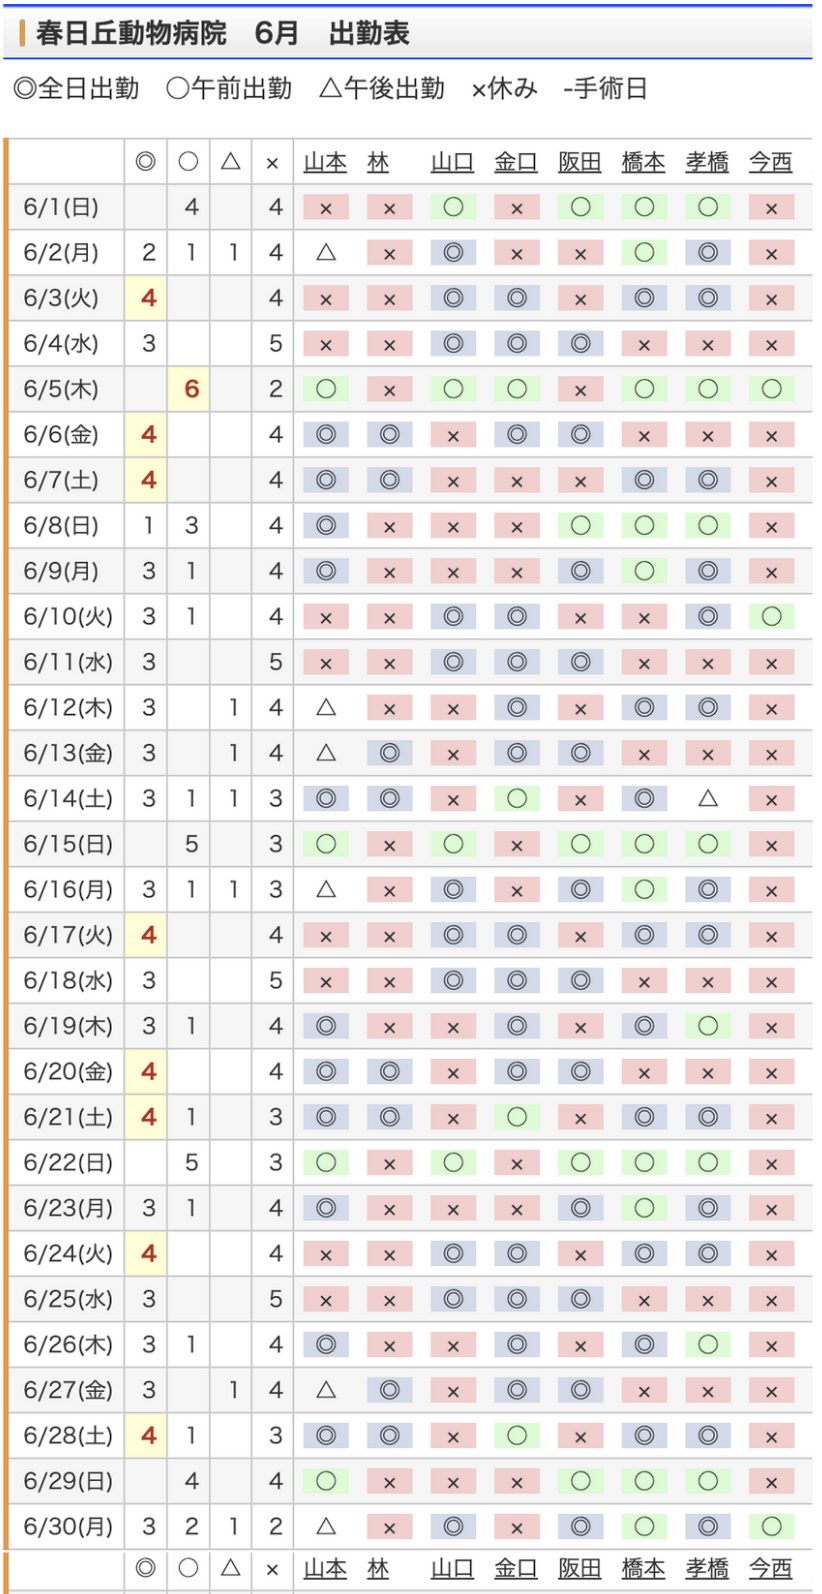Click 山本's x icon on 6/1(日)
The height and width of the screenshot is (1594, 822).
click(326, 208)
